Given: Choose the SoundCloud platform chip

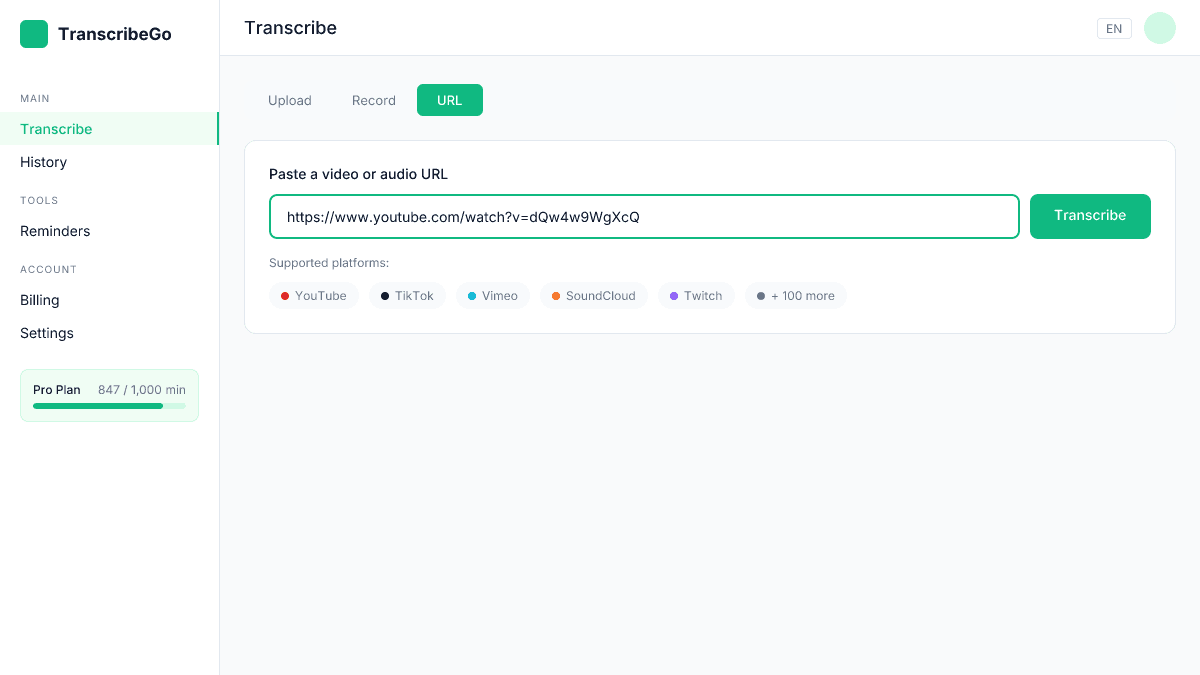Looking at the screenshot, I should click(x=594, y=296).
